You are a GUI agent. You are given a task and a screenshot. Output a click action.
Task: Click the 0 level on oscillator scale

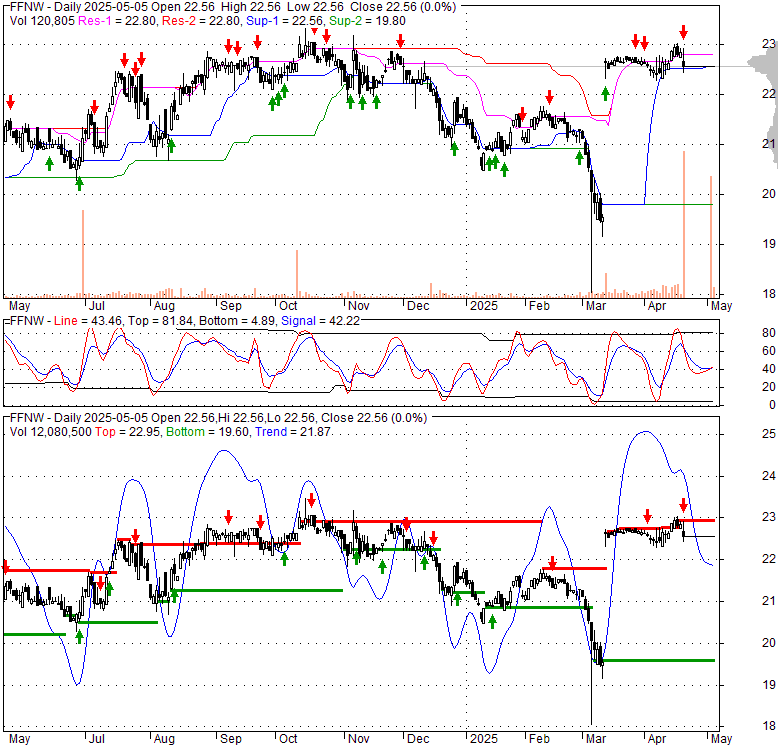[x=773, y=405]
